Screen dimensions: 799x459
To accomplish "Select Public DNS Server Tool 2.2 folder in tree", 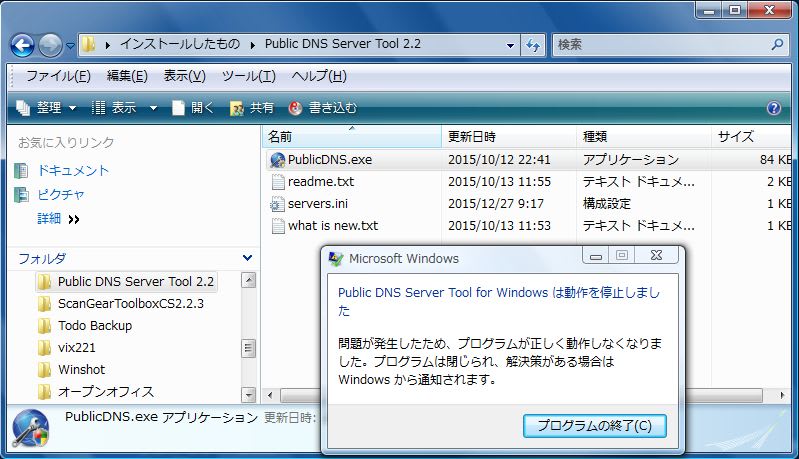I will tap(127, 282).
